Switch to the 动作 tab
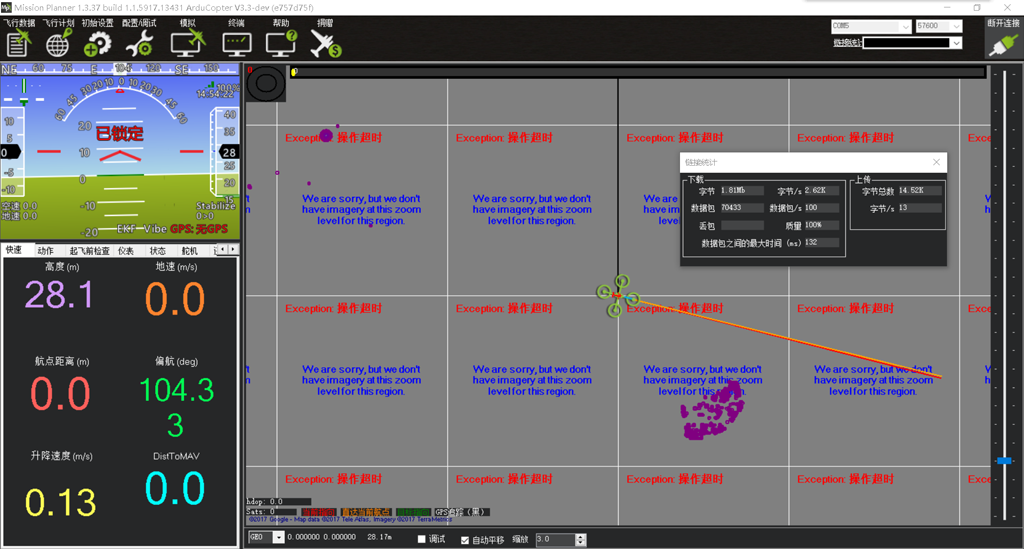Screen dimensions: 1024x549 46,250
